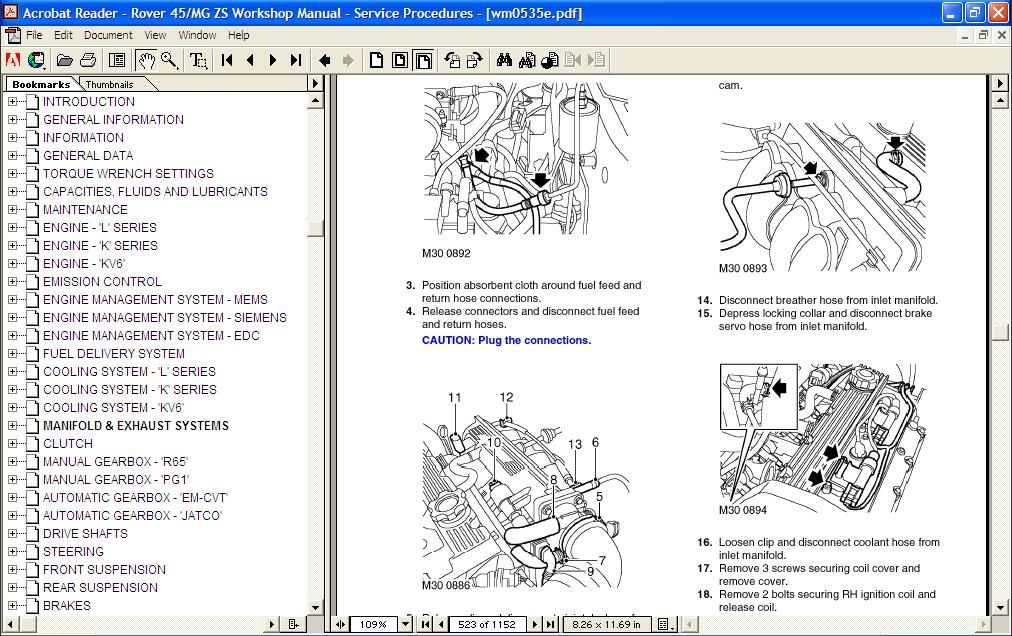Click the Adobe logo toolbar icon
The image size is (1012, 636).
12,61
